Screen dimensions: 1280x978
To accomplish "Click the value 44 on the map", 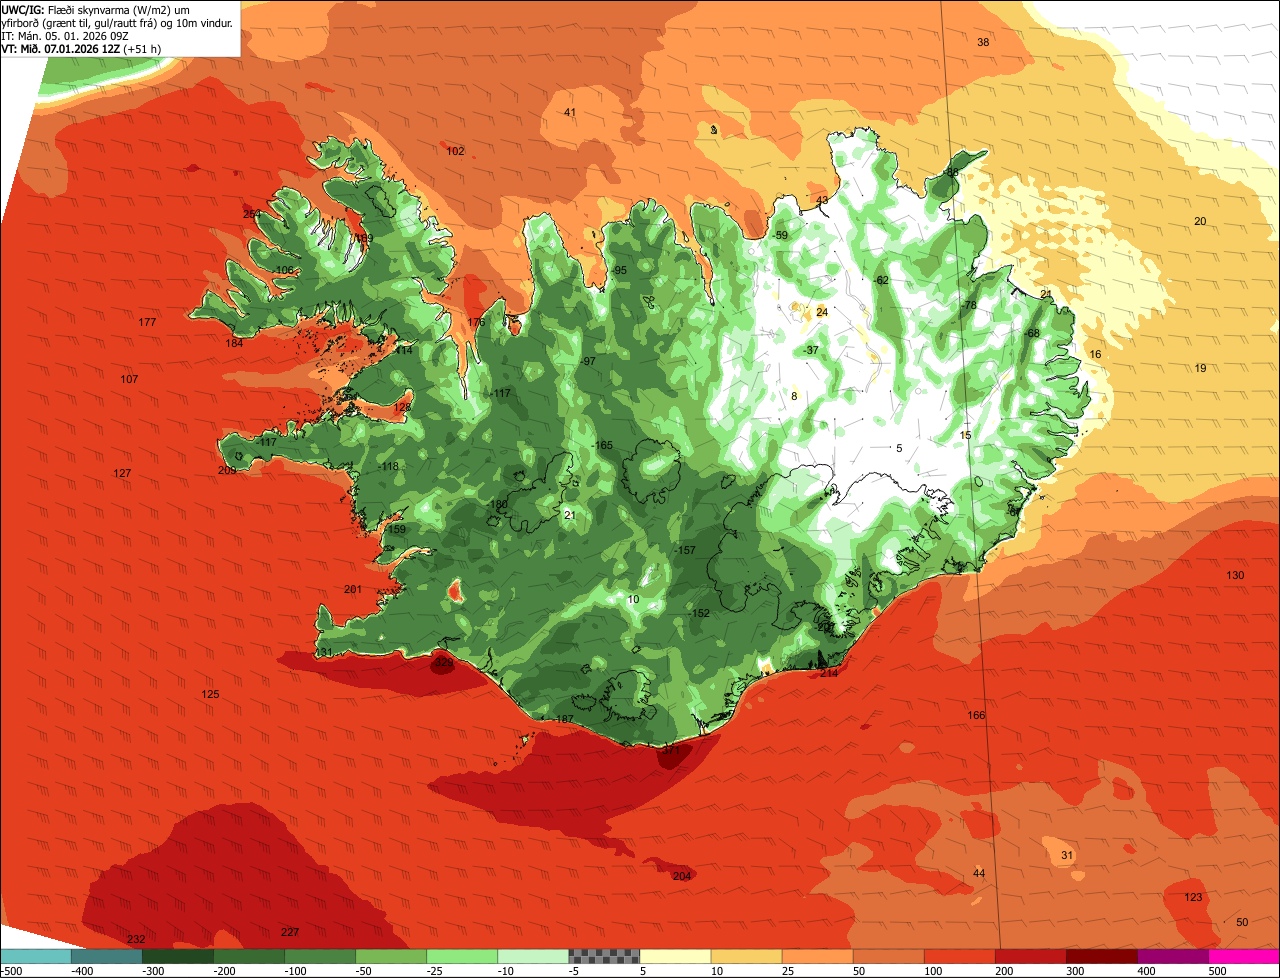I will click(x=979, y=873).
